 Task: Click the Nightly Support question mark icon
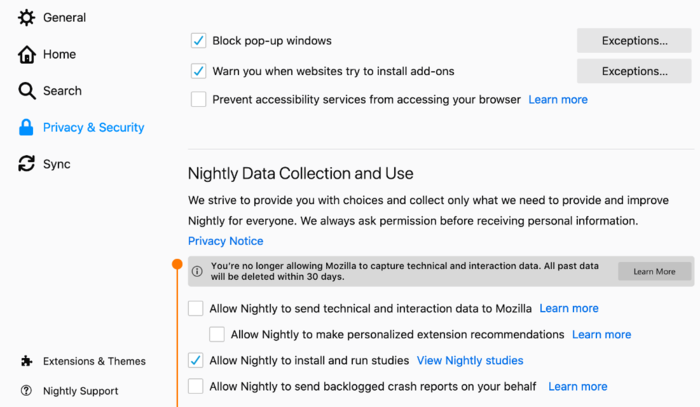click(26, 391)
